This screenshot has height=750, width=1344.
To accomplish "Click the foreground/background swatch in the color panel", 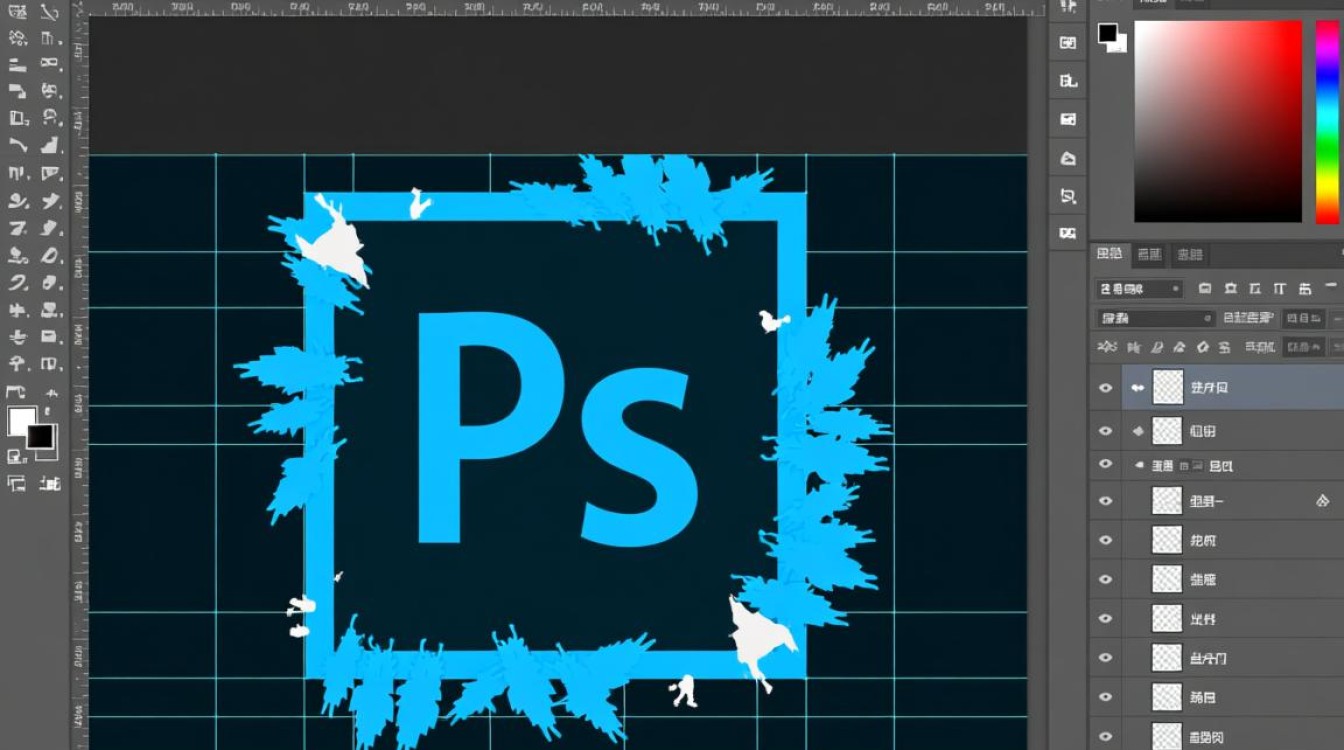I will tap(1111, 36).
